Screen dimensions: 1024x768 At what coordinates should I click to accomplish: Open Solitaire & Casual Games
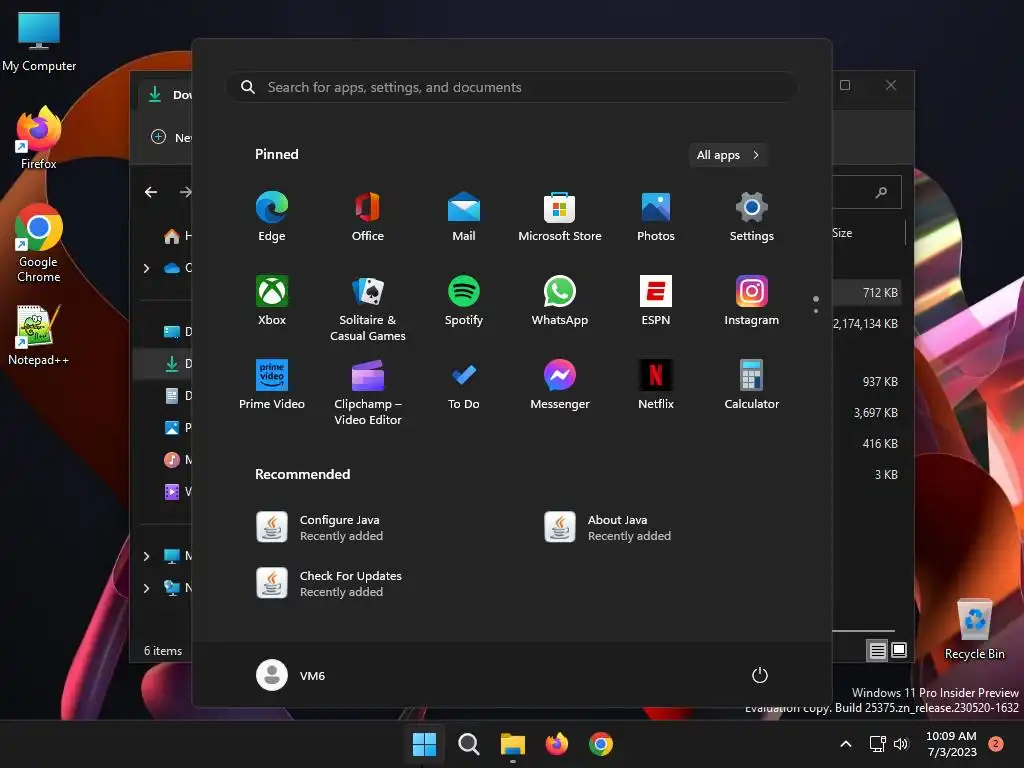pyautogui.click(x=368, y=309)
